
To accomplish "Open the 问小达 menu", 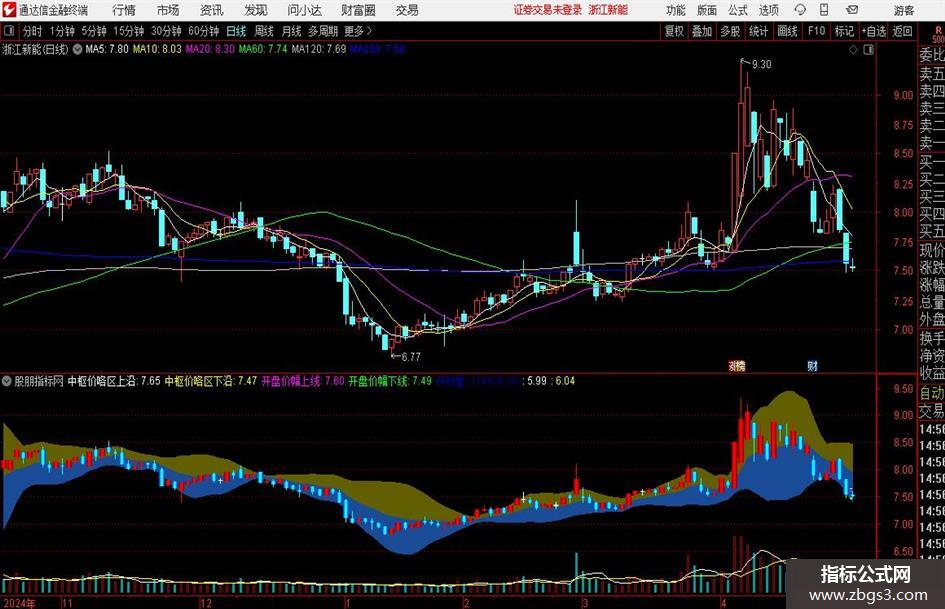I will [304, 10].
